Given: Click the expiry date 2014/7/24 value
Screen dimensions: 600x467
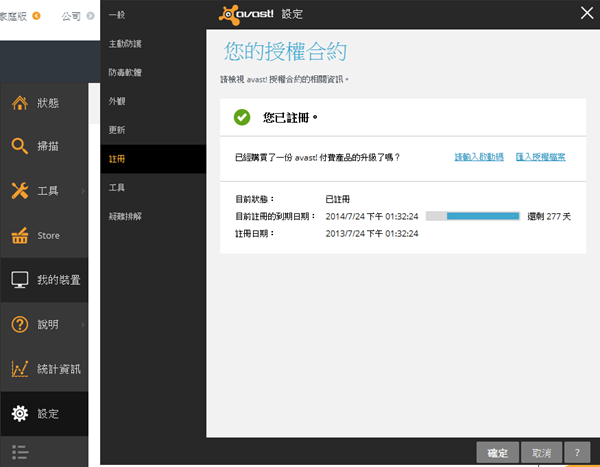Looking at the screenshot, I should tap(372, 216).
